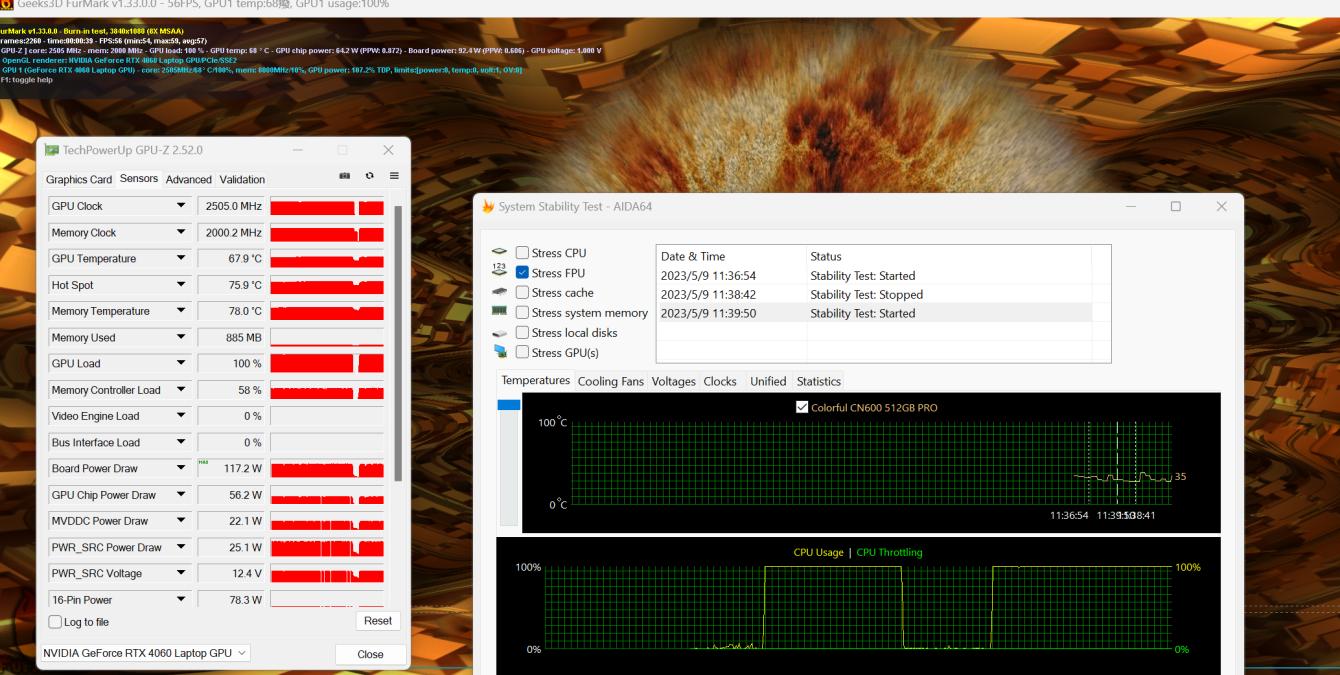Switch to the Clocks tab

point(720,381)
